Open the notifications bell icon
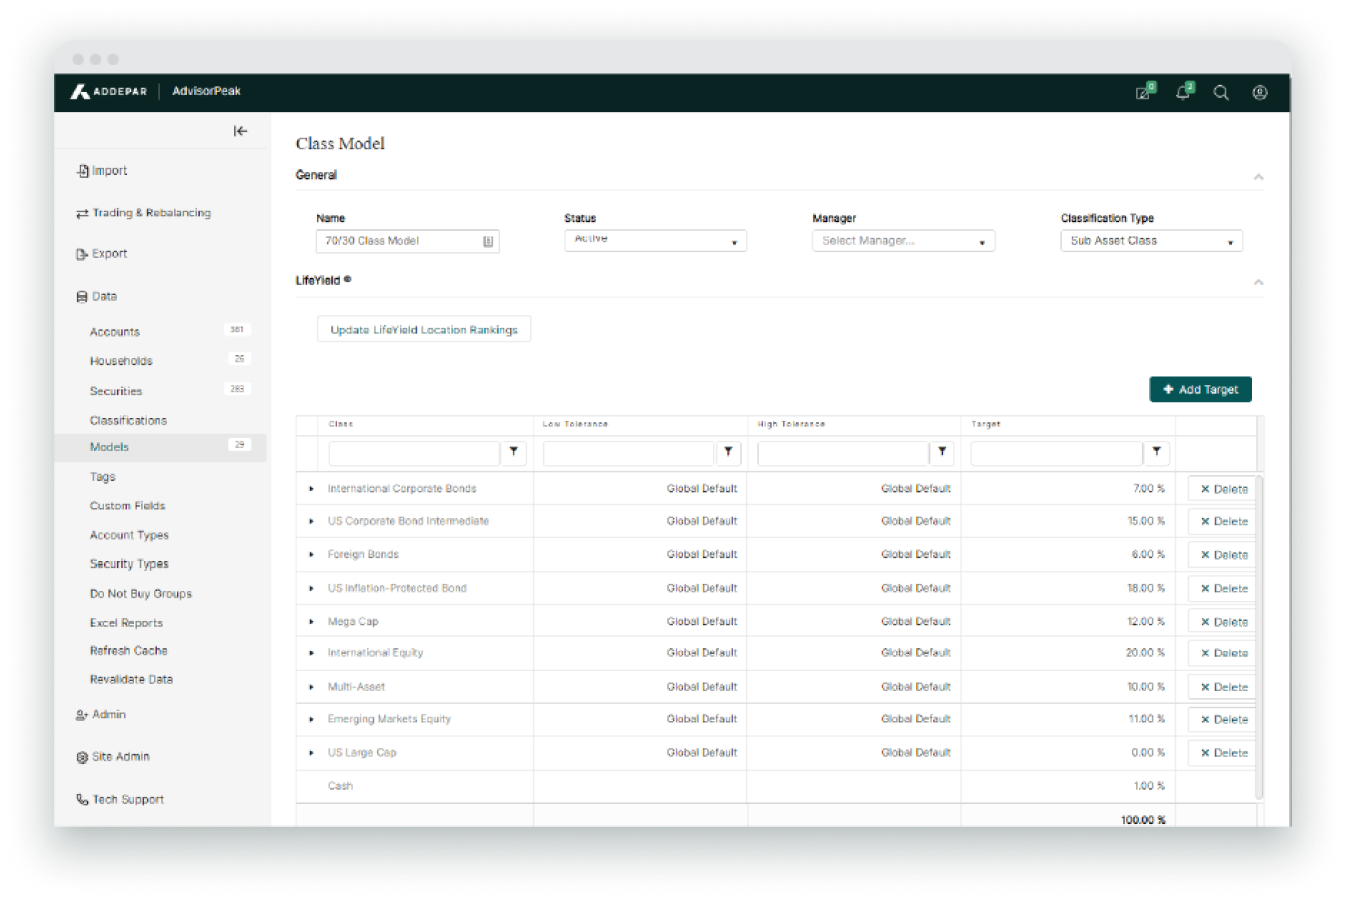Image resolution: width=1346 pixels, height=900 pixels. click(x=1183, y=91)
